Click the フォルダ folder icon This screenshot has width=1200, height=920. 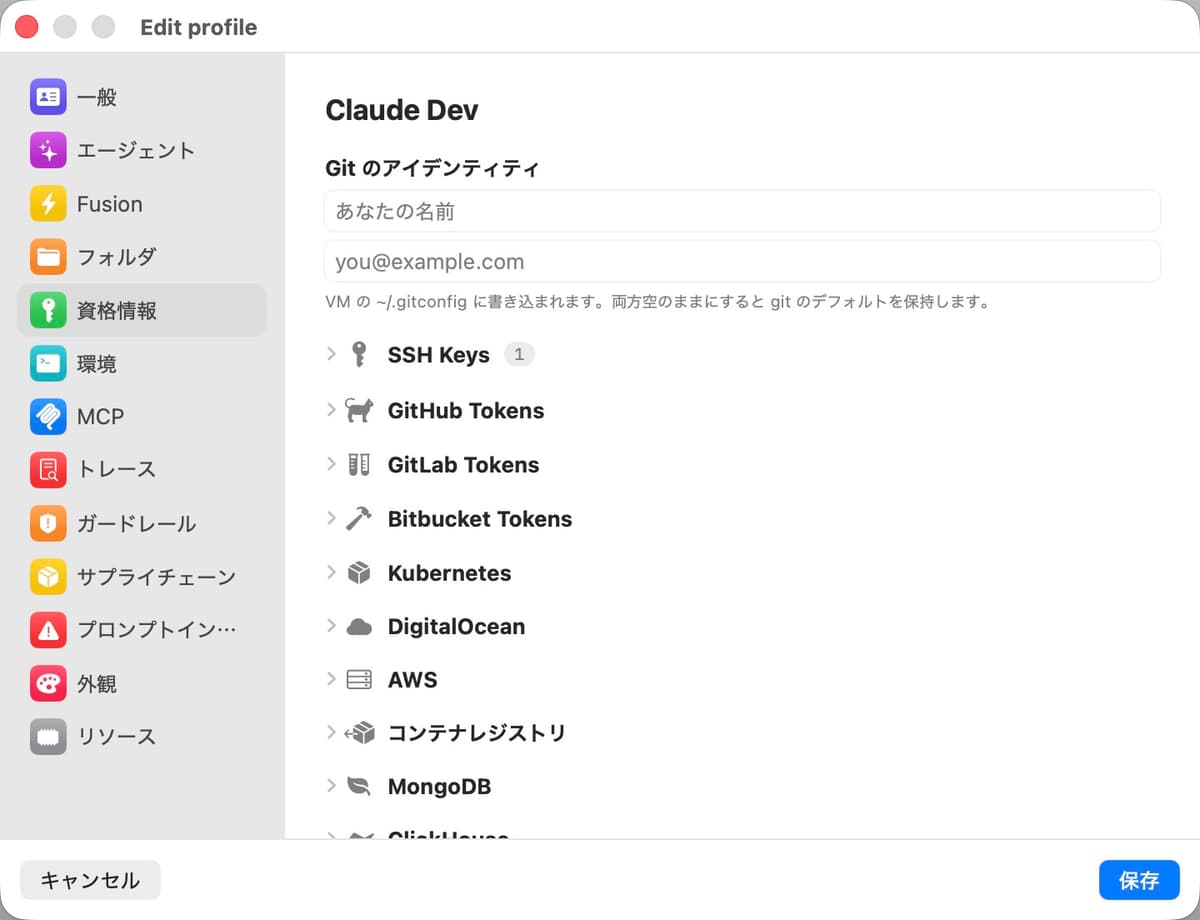click(x=48, y=257)
